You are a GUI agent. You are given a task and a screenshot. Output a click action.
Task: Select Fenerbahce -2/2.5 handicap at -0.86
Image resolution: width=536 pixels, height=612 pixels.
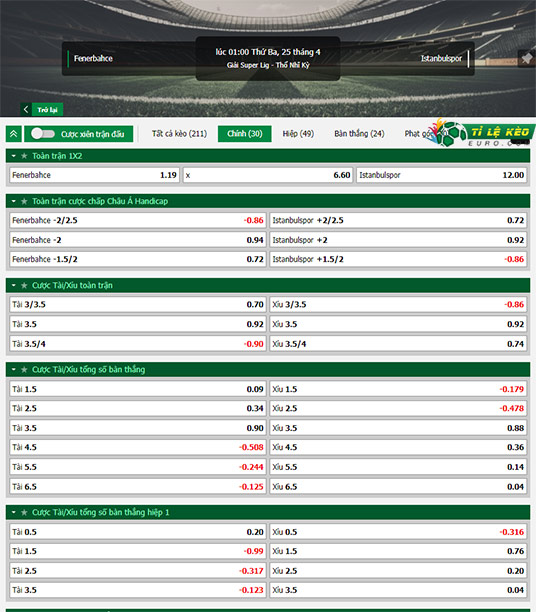[x=138, y=221]
